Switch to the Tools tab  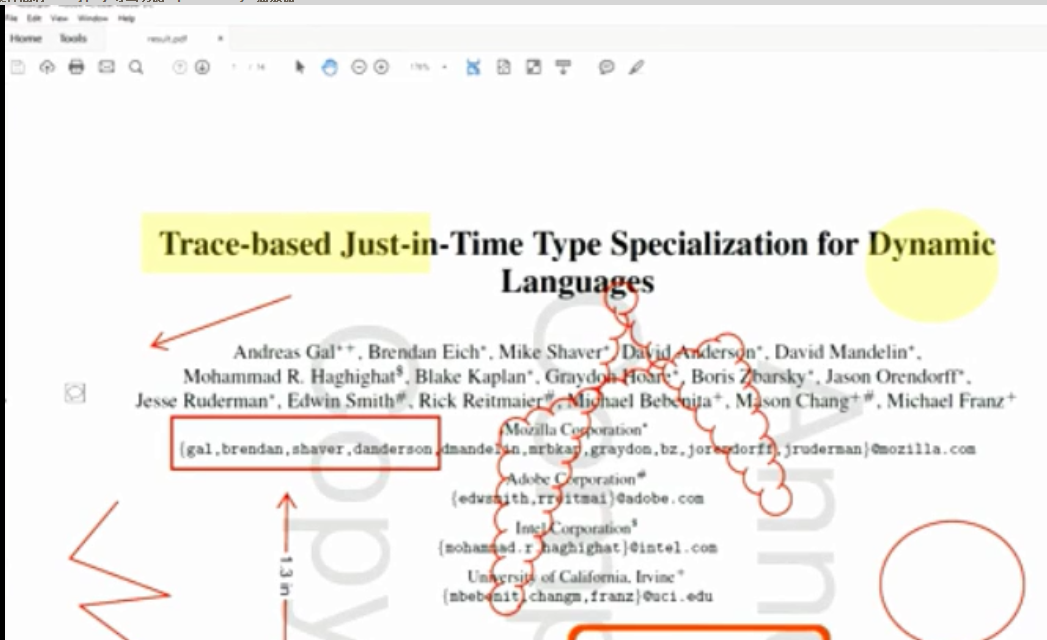pyautogui.click(x=71, y=38)
